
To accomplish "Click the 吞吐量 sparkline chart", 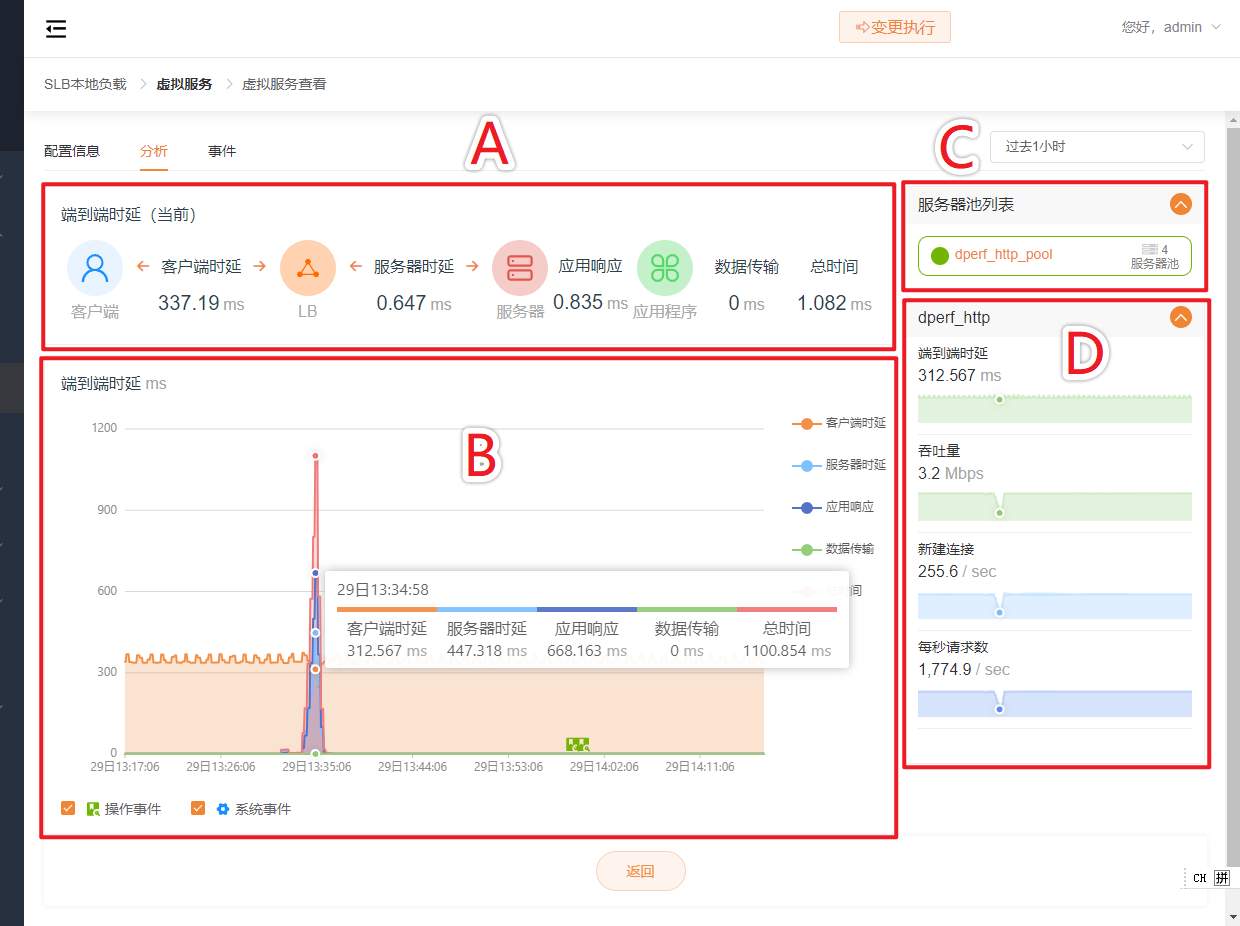I will pos(1054,506).
